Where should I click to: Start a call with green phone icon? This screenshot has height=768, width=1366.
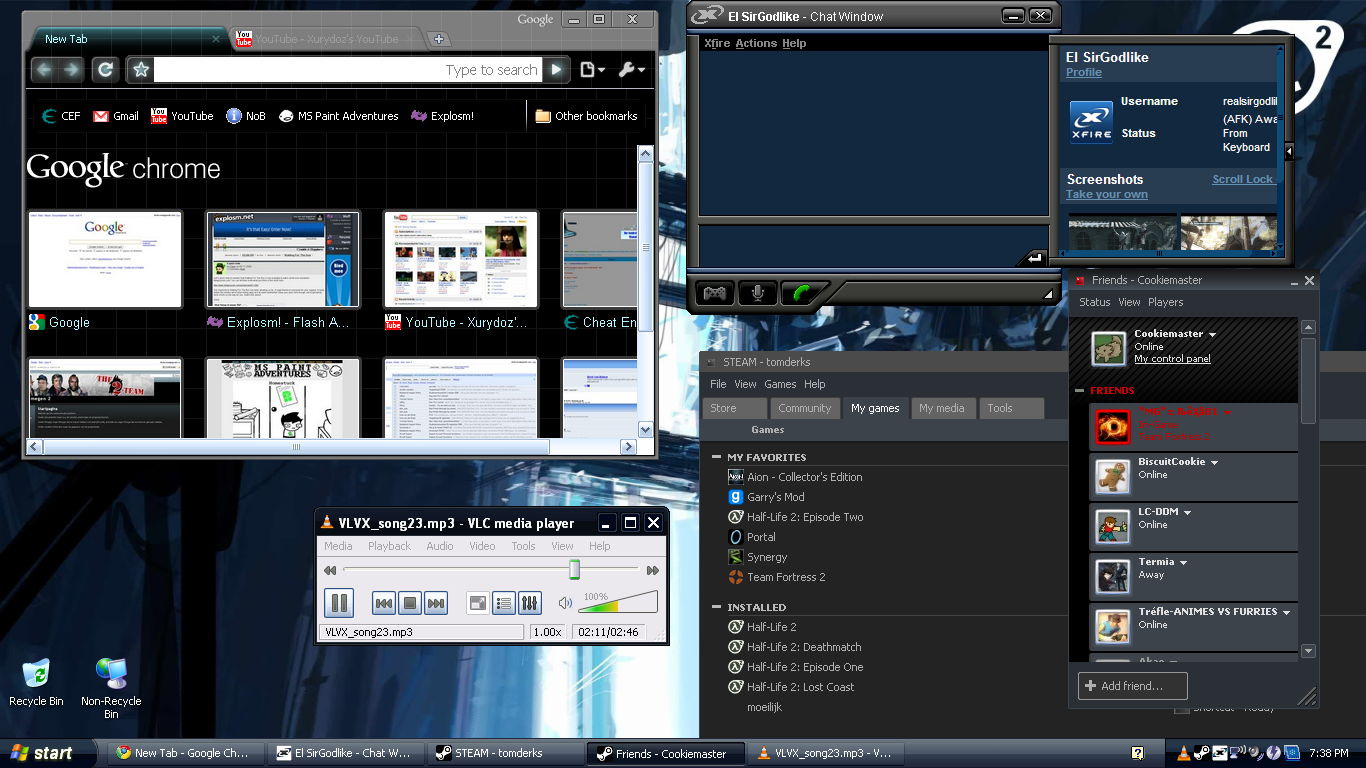pyautogui.click(x=799, y=293)
